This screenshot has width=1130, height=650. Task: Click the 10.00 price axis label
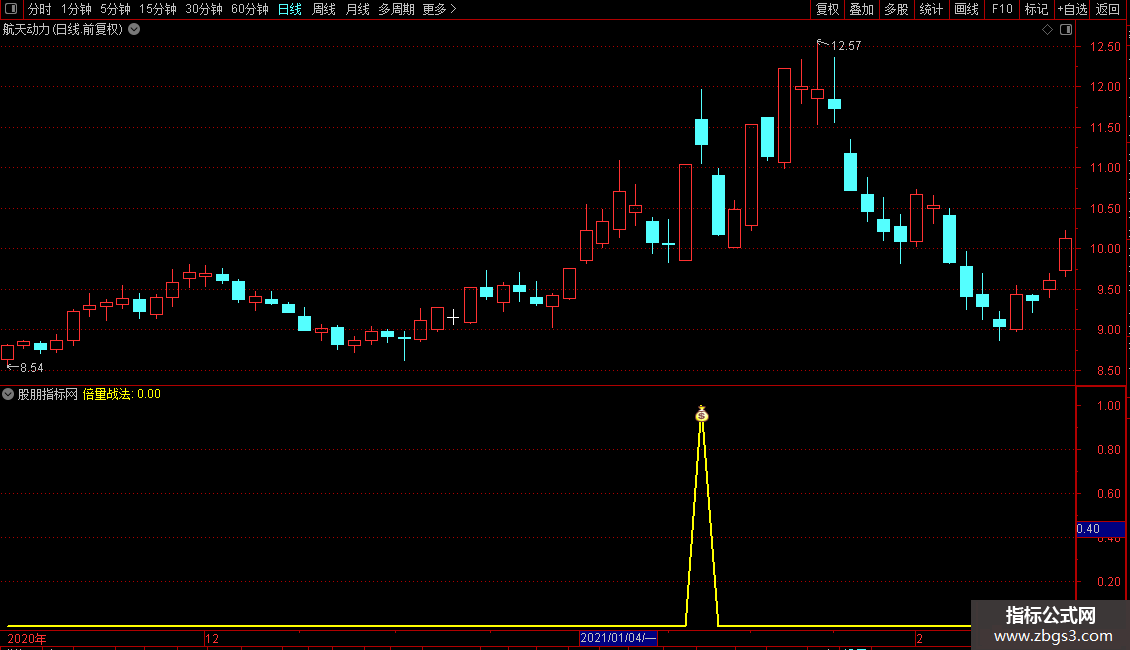tap(1105, 249)
